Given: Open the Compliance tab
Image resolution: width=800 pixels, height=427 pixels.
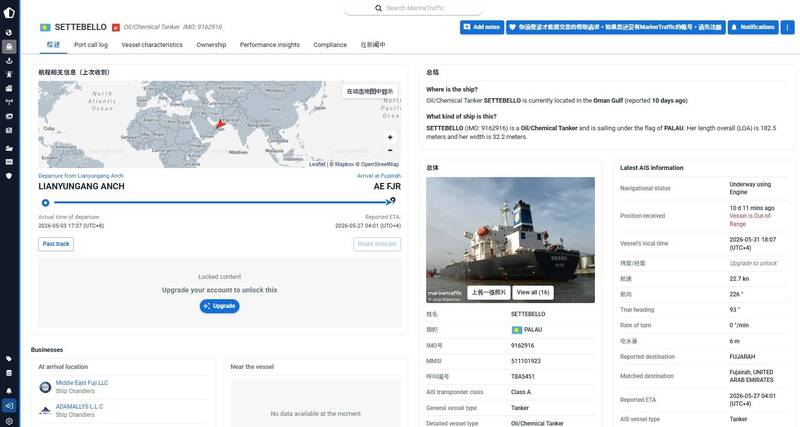Looking at the screenshot, I should (330, 45).
